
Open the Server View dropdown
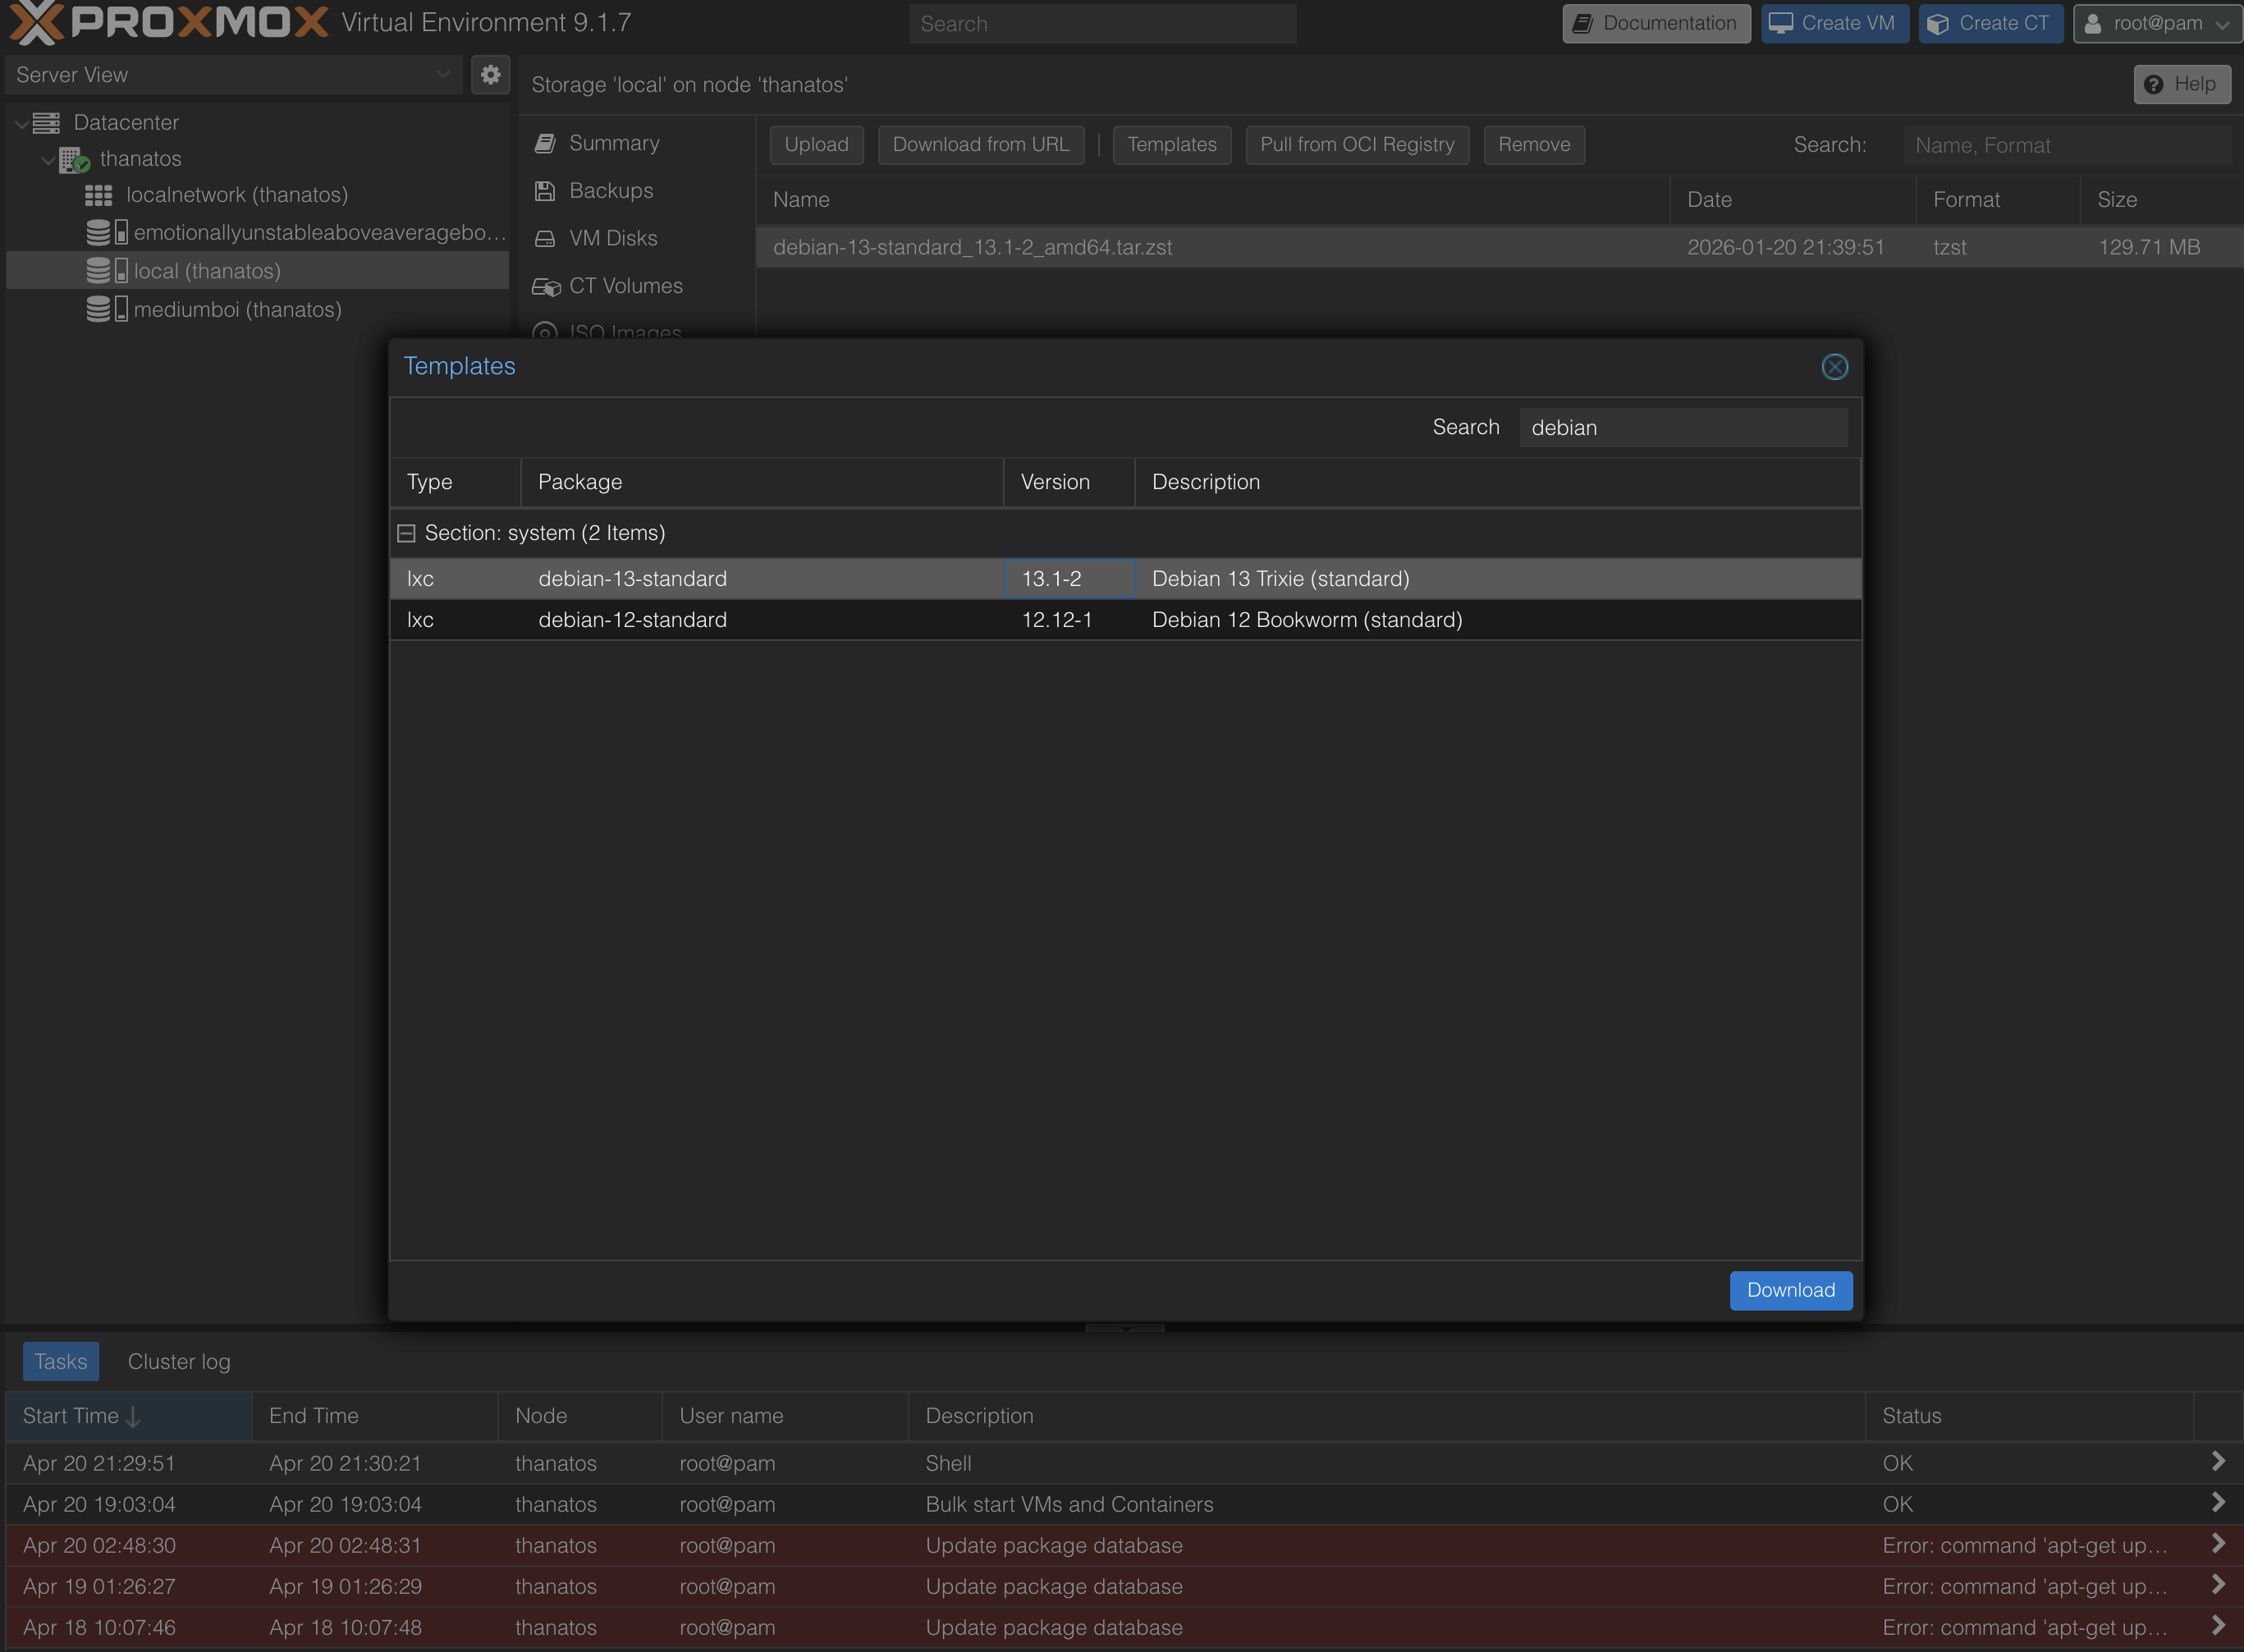point(442,75)
